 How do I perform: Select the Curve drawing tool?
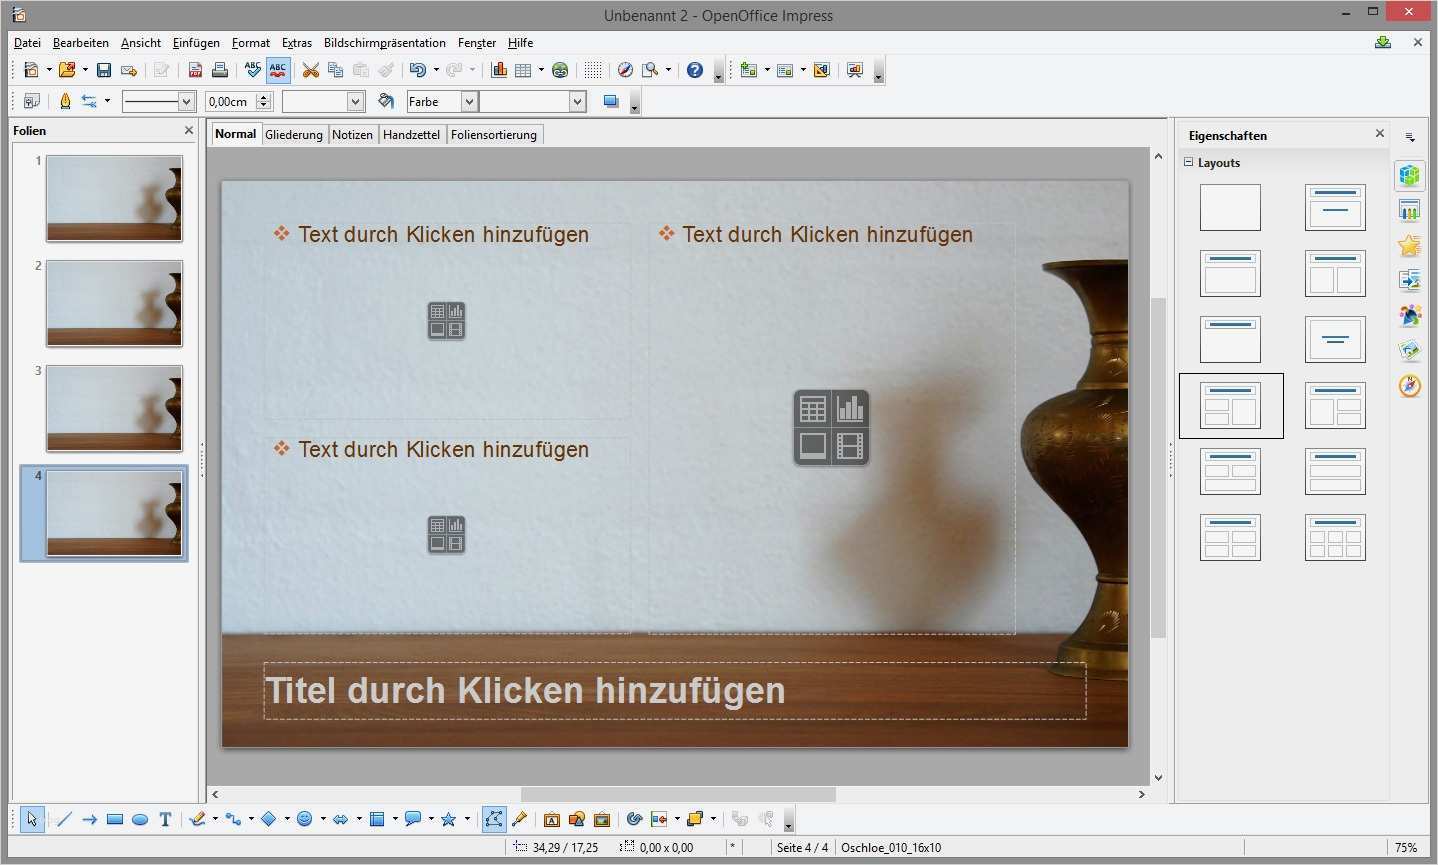(x=200, y=819)
